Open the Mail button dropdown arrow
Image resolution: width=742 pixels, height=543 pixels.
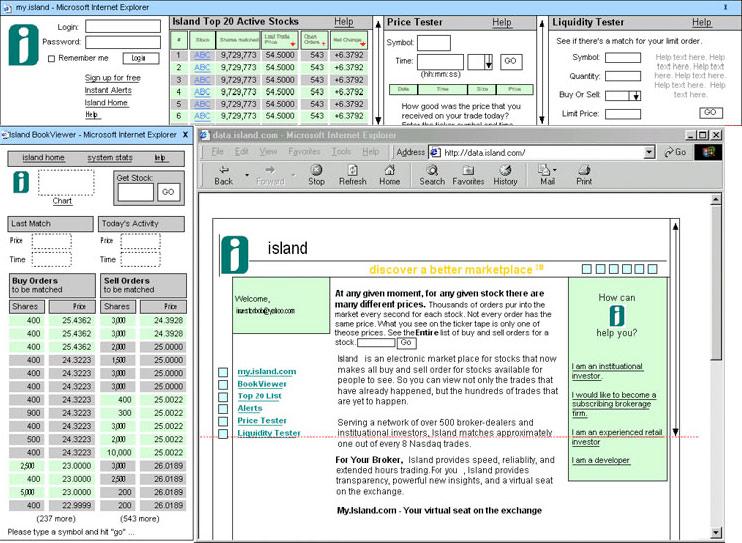(555, 169)
